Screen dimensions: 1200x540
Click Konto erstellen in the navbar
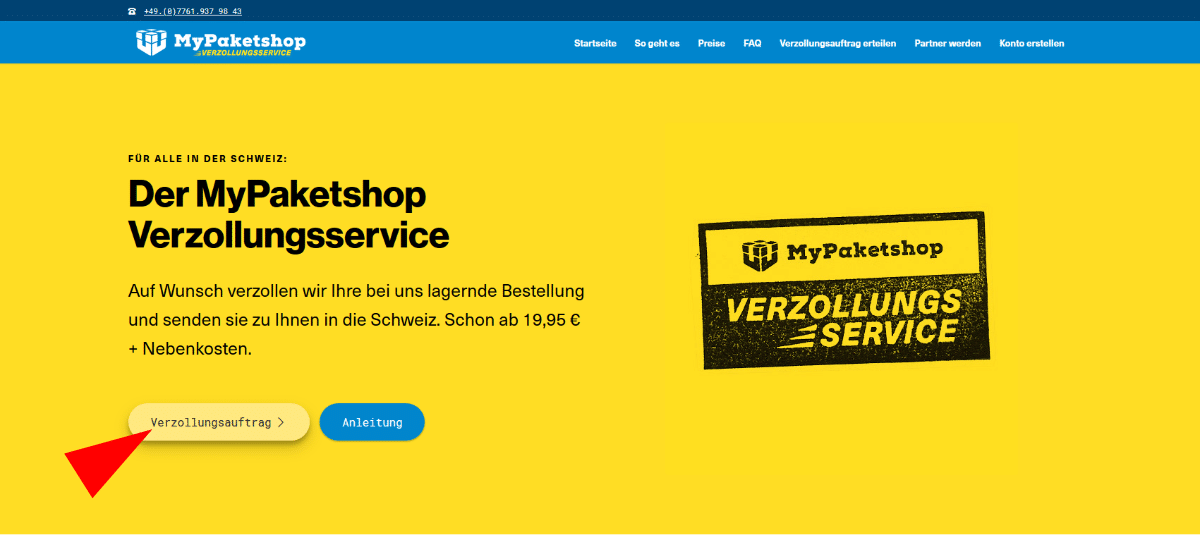click(1032, 44)
